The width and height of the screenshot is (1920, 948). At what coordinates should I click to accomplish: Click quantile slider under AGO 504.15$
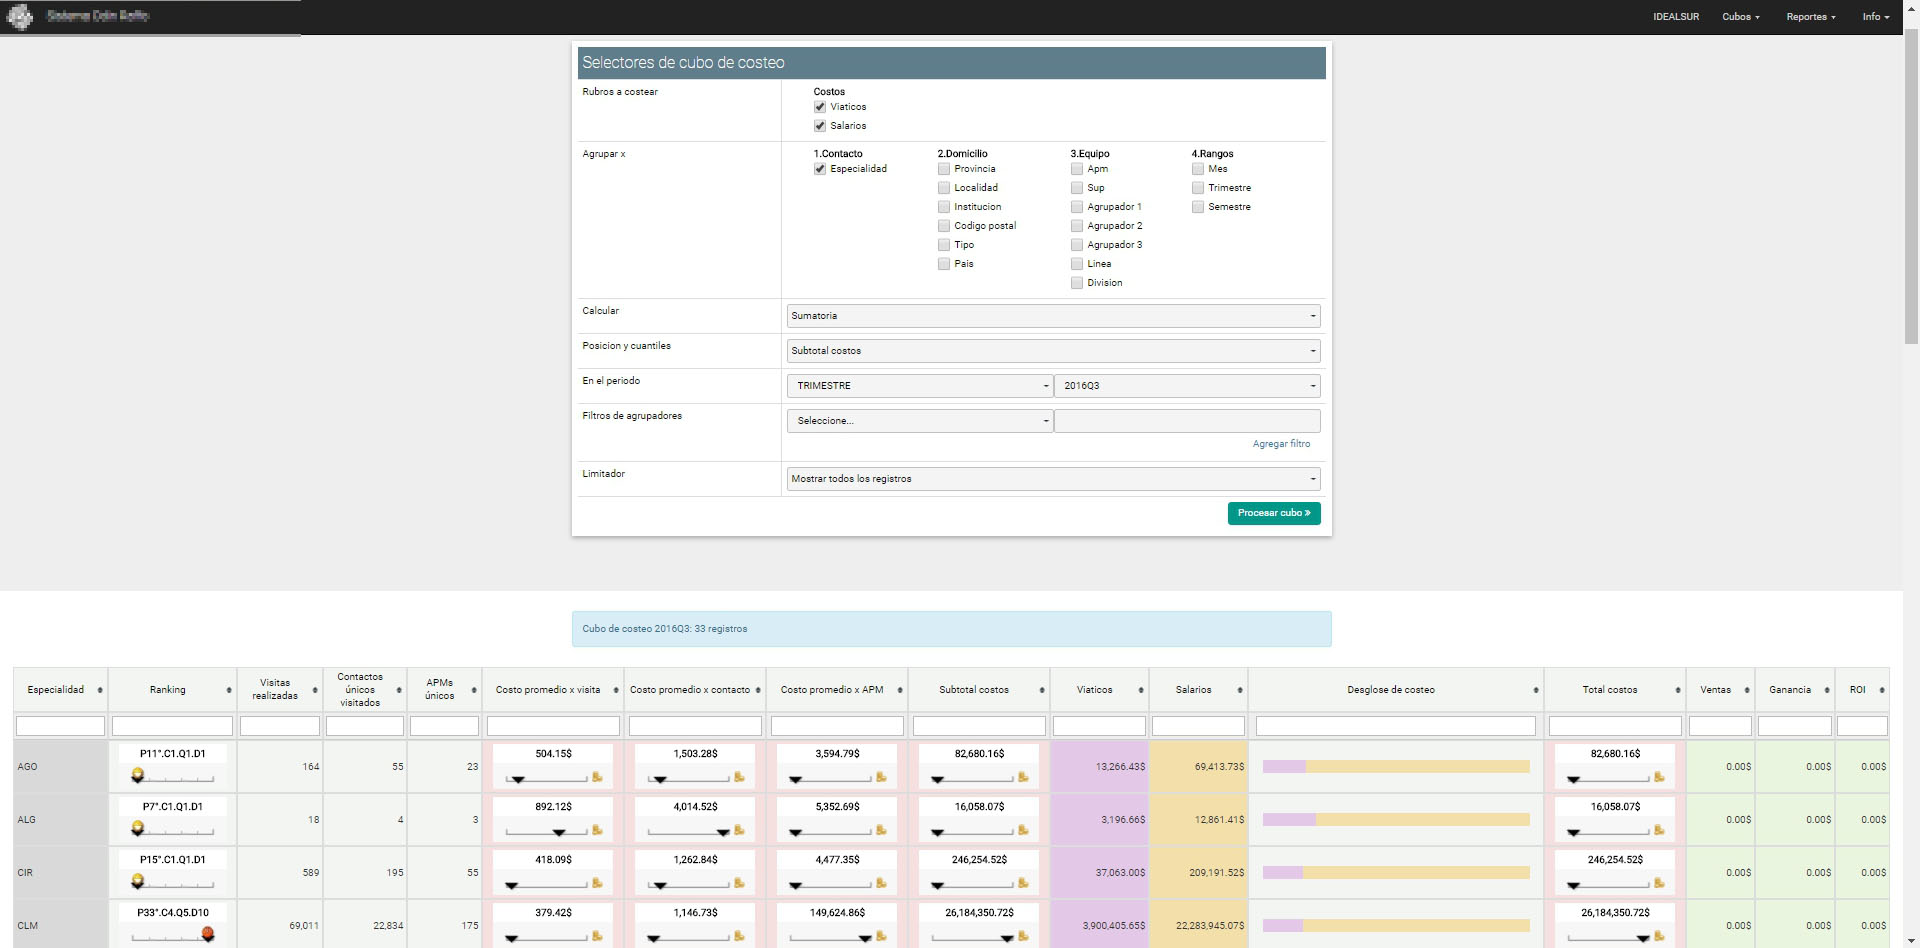point(546,778)
